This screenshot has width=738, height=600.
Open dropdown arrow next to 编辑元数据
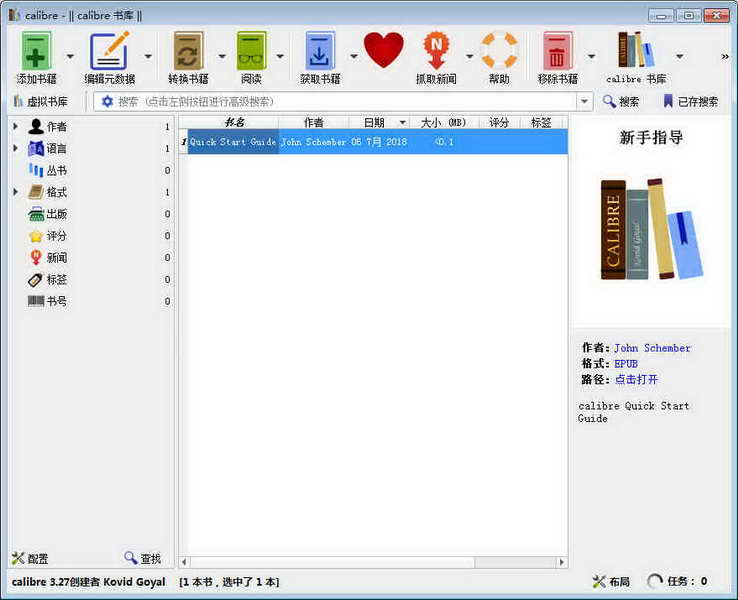[x=148, y=56]
